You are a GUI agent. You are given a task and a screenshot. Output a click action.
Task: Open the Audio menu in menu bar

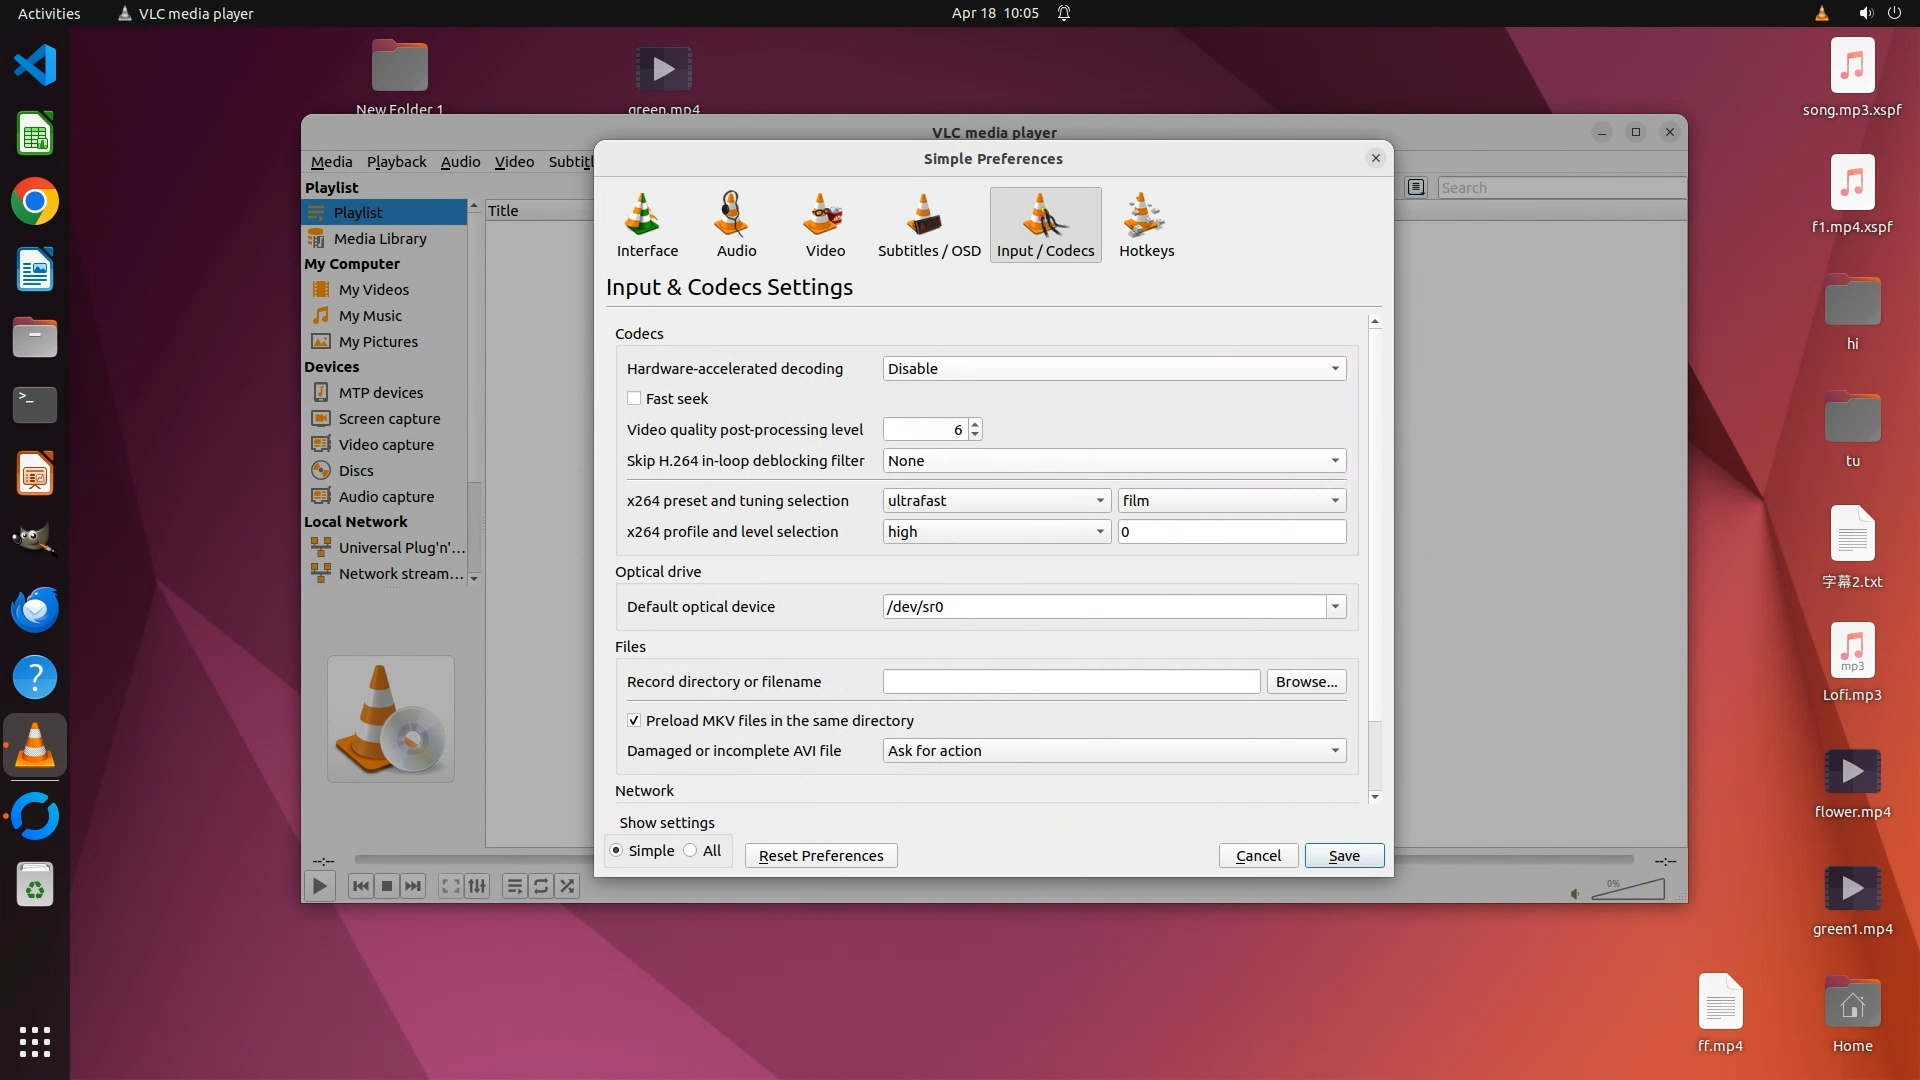coord(460,161)
